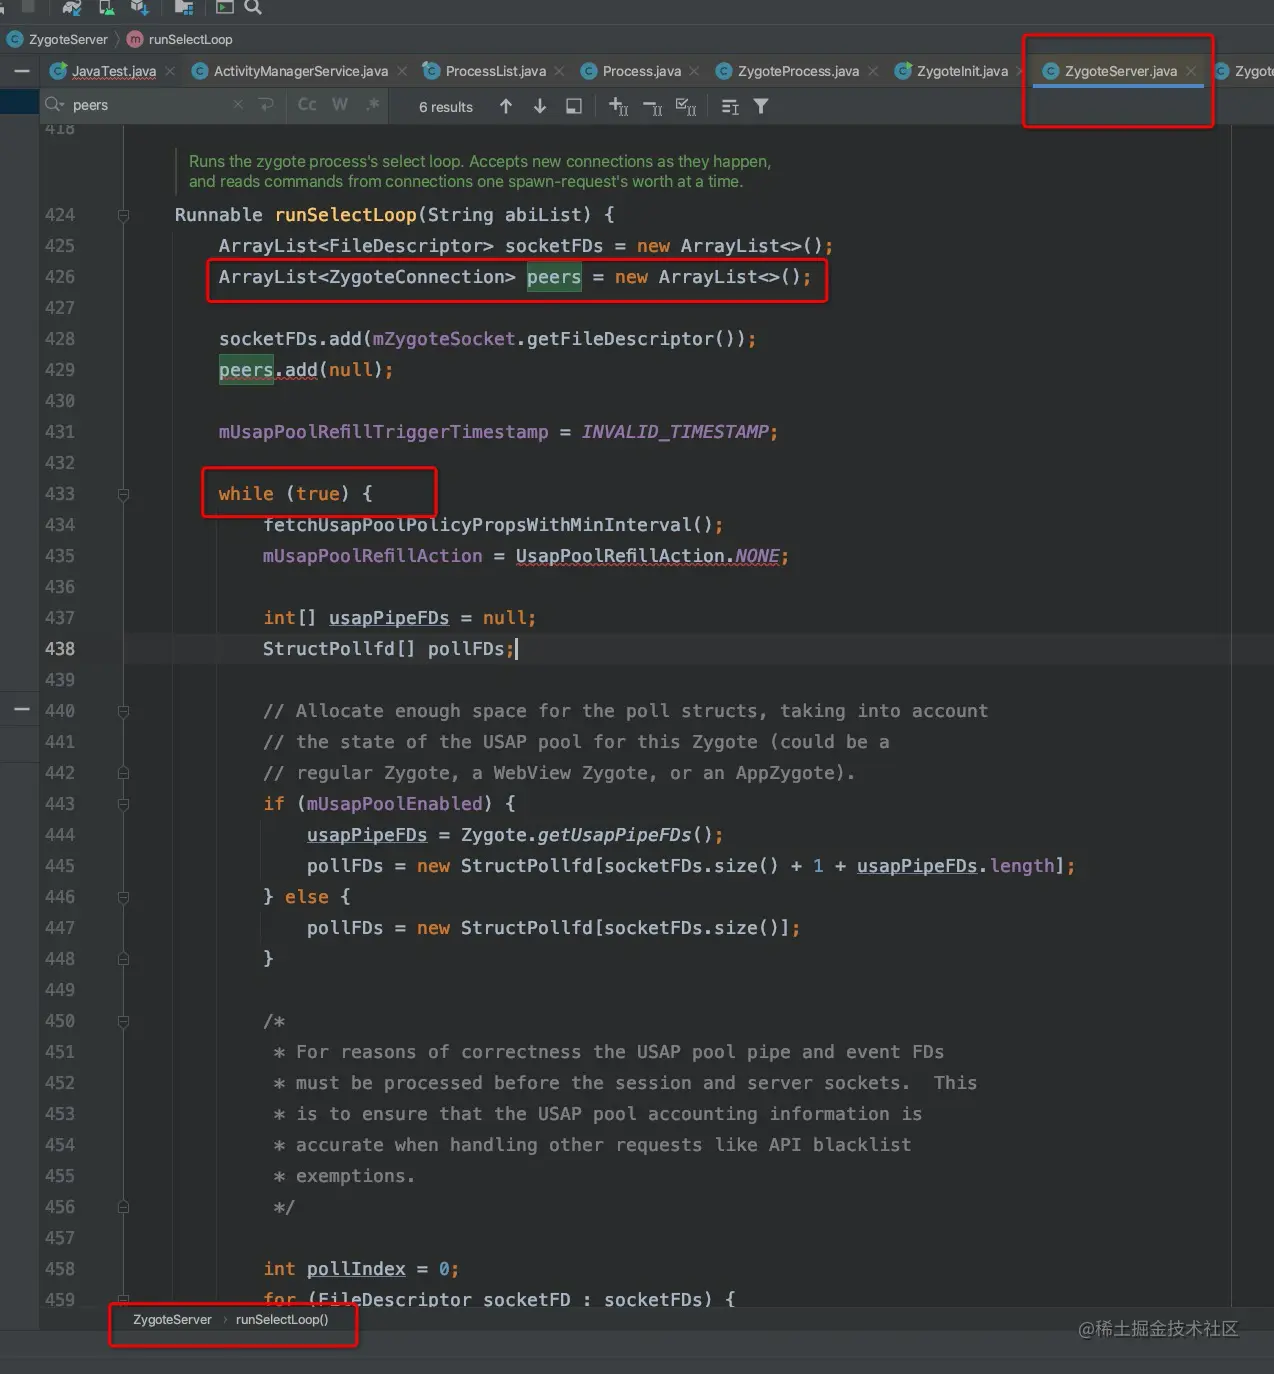Collapse block comment fold at line 450
This screenshot has width=1274, height=1374.
[123, 1021]
